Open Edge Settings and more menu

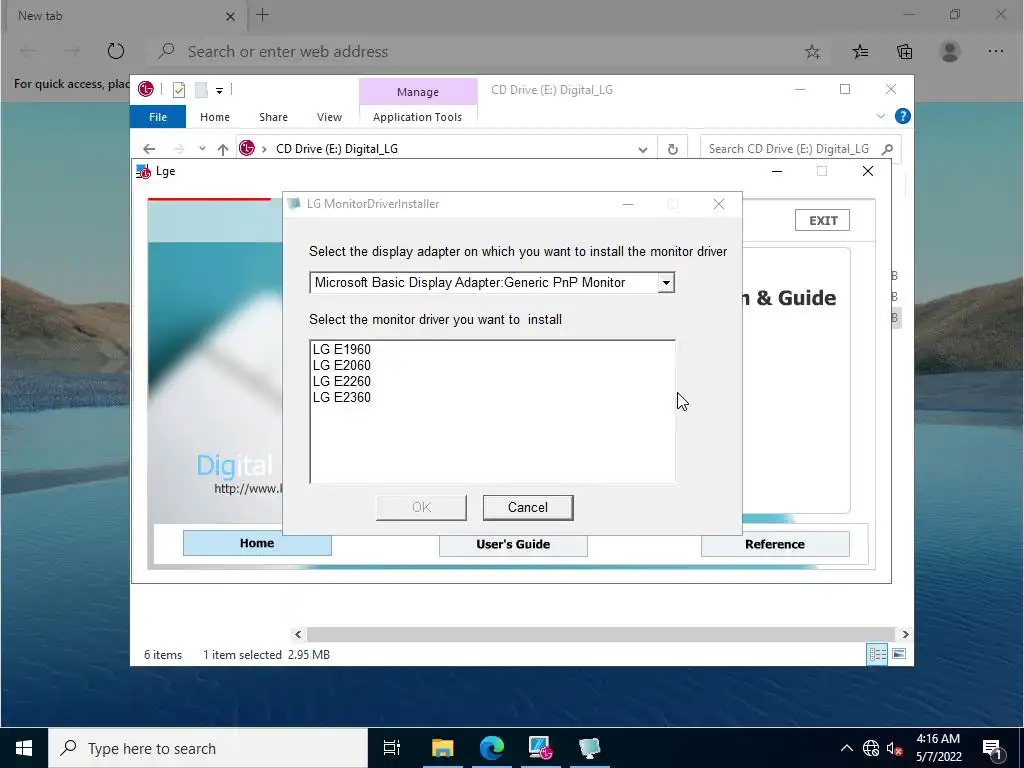995,51
